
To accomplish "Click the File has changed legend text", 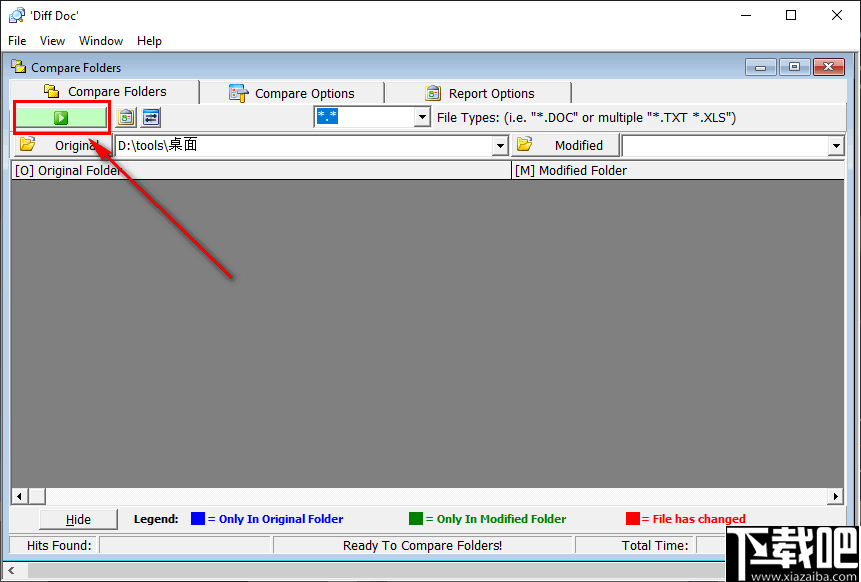I will pyautogui.click(x=698, y=519).
